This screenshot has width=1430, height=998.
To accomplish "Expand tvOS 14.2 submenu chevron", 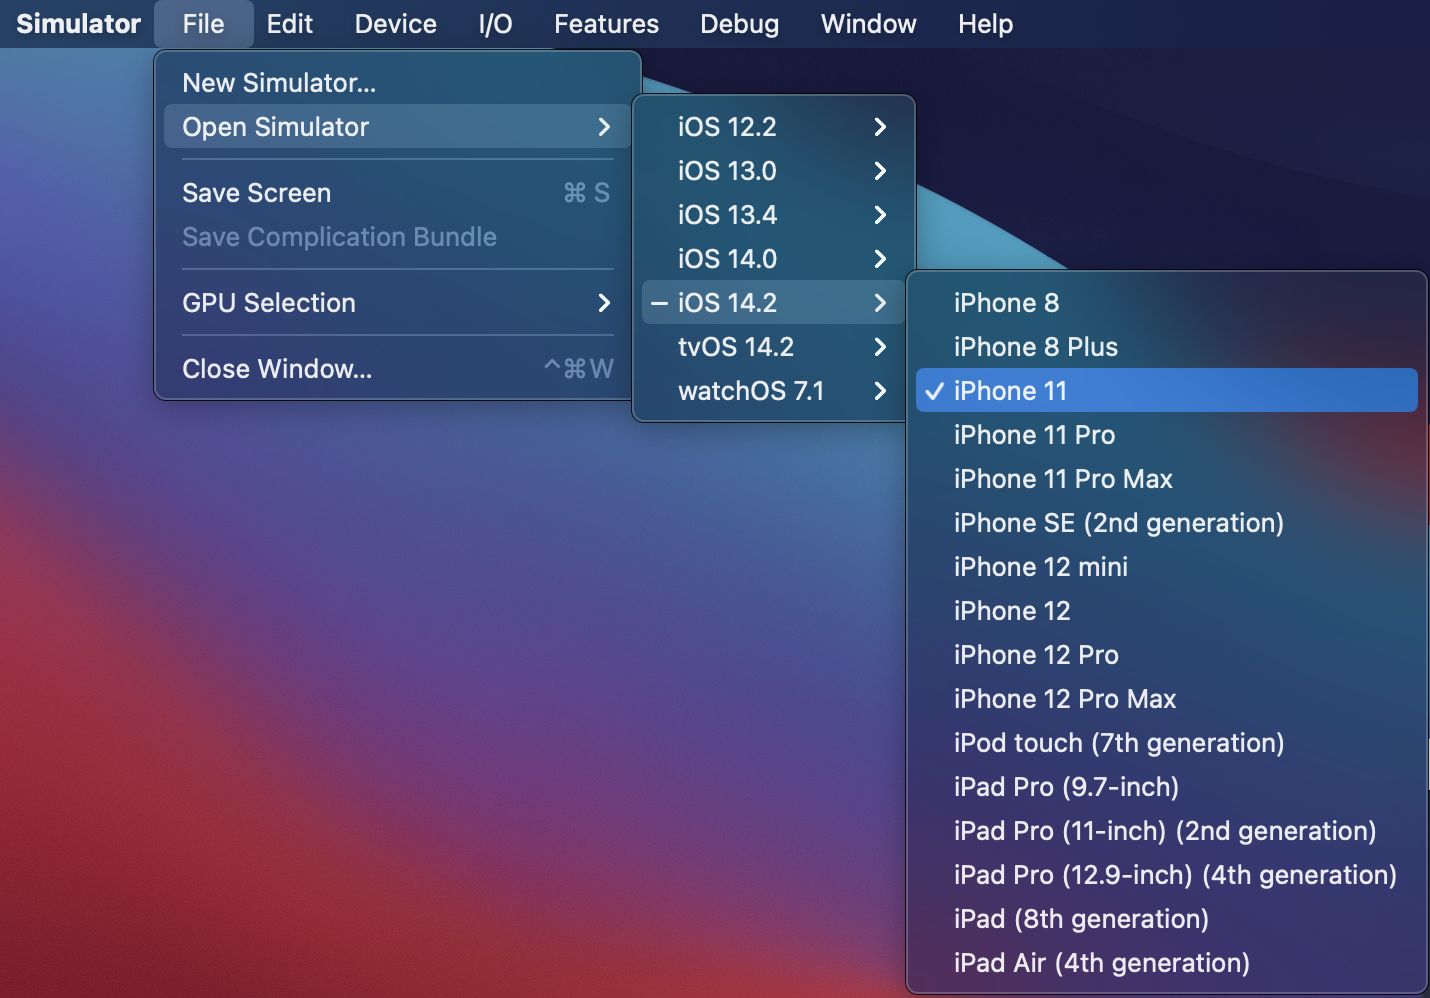I will [880, 347].
